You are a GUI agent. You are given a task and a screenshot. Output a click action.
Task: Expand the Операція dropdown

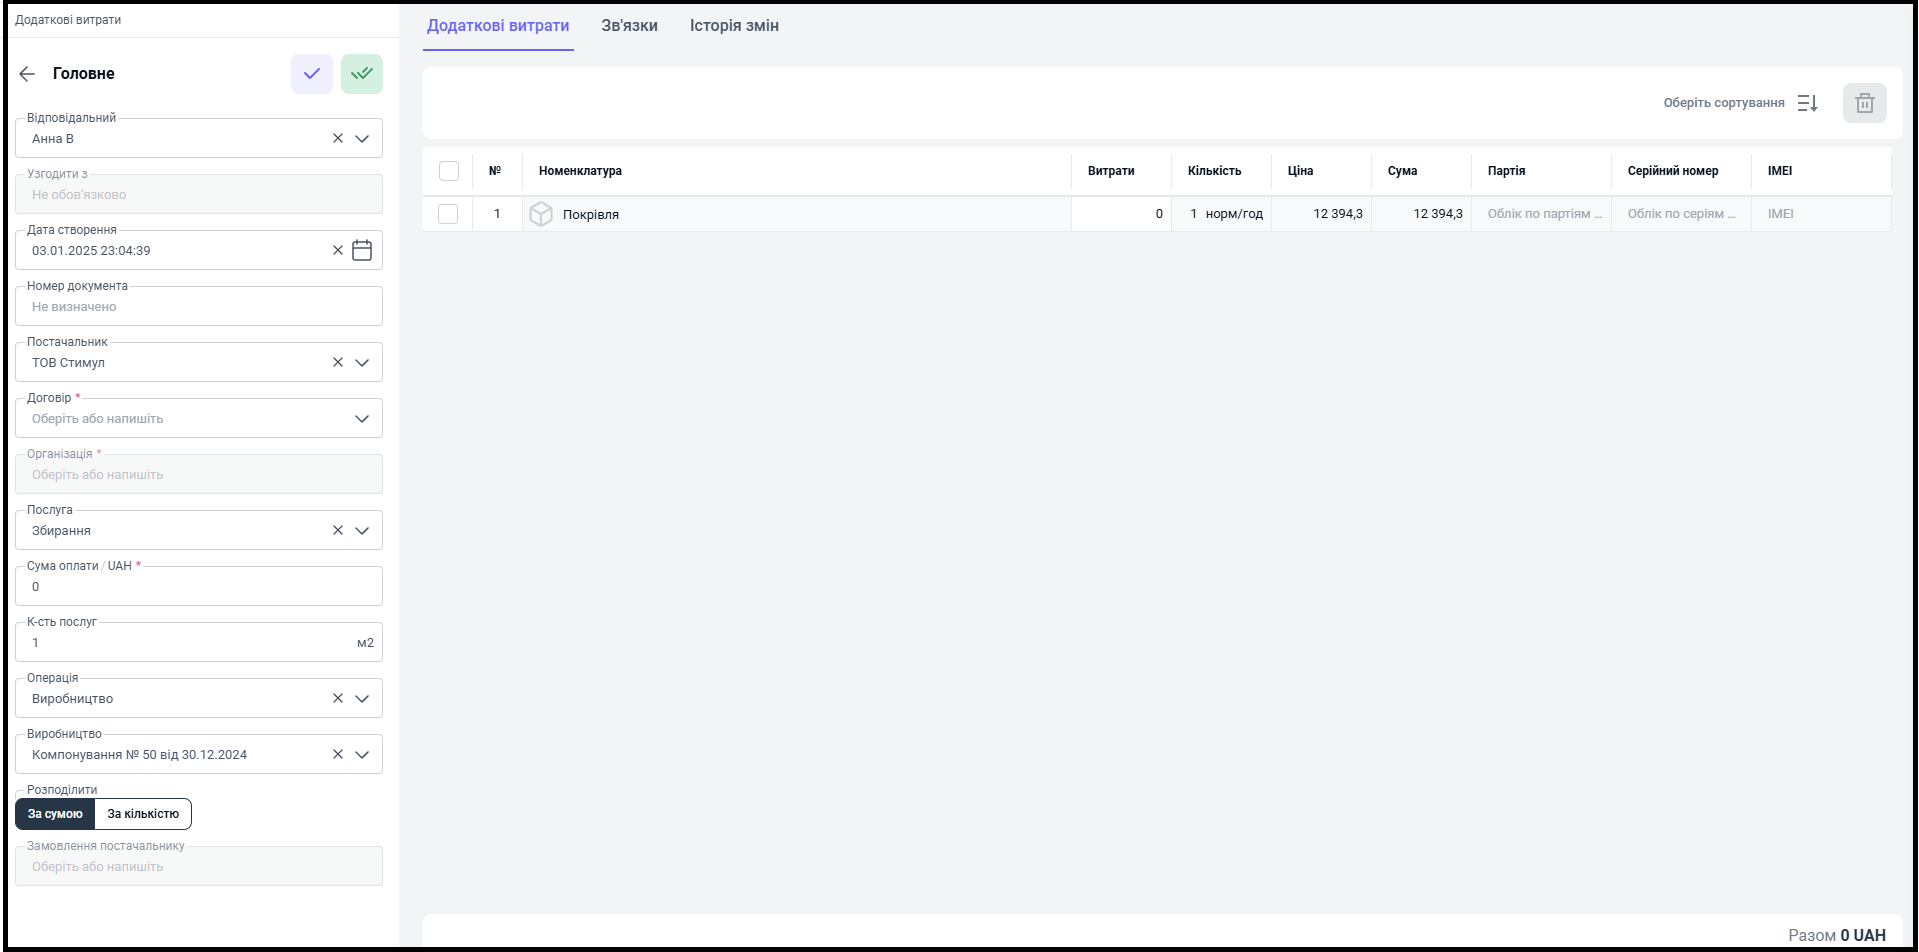362,699
